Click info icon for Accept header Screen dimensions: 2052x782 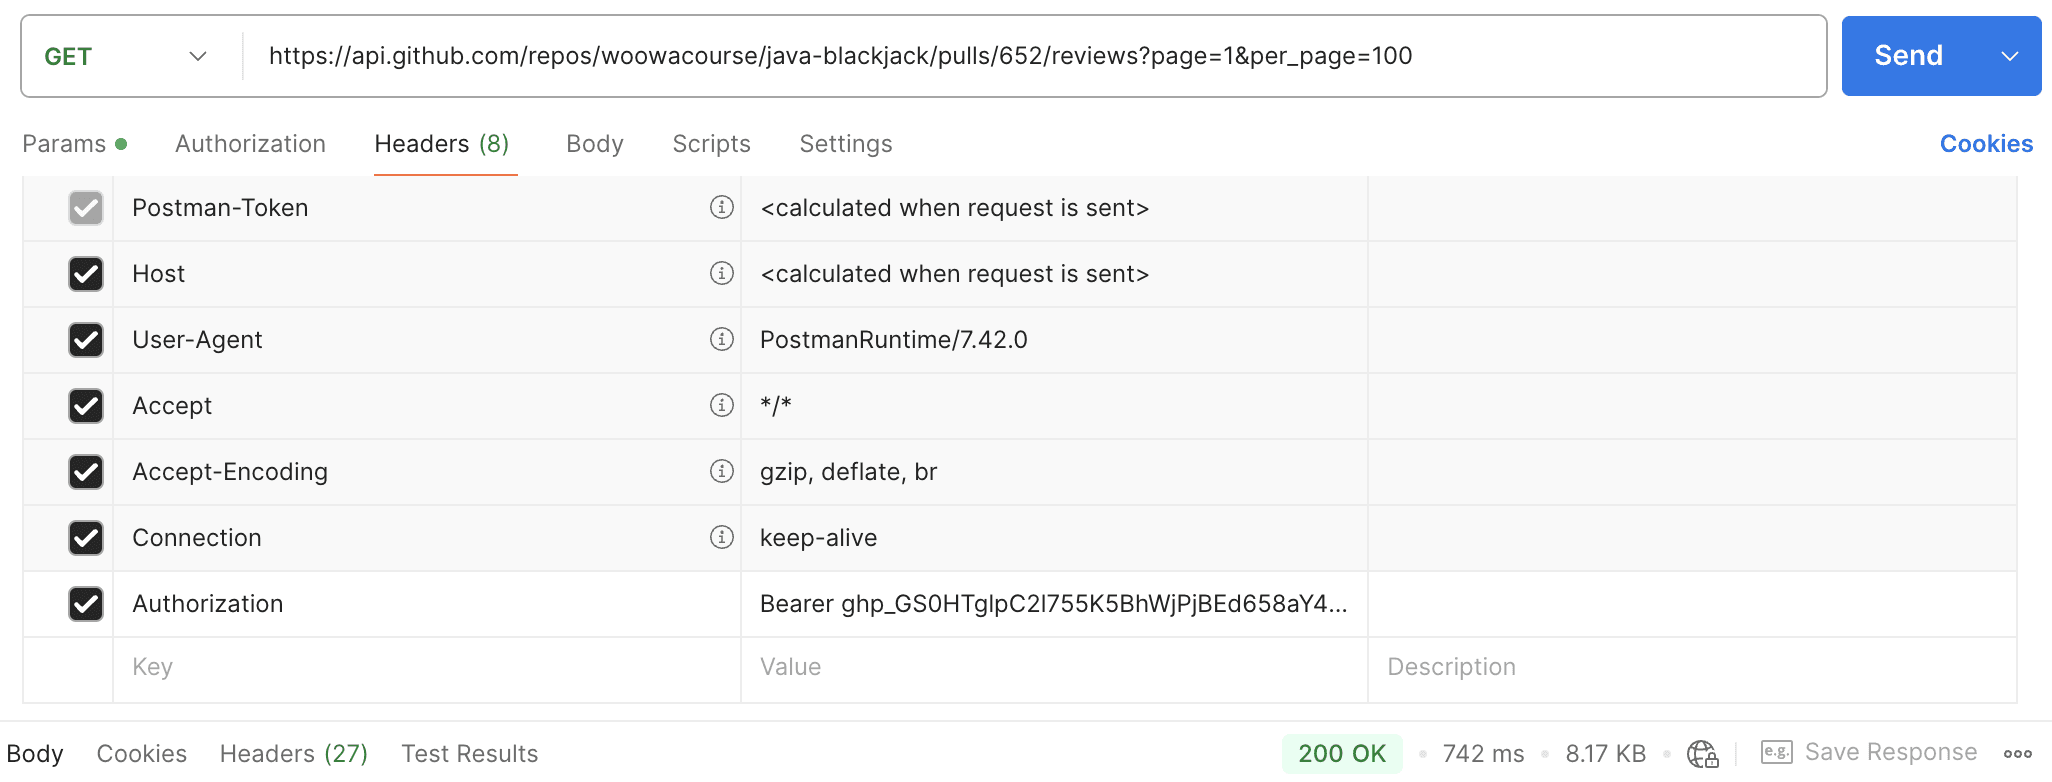[x=721, y=405]
